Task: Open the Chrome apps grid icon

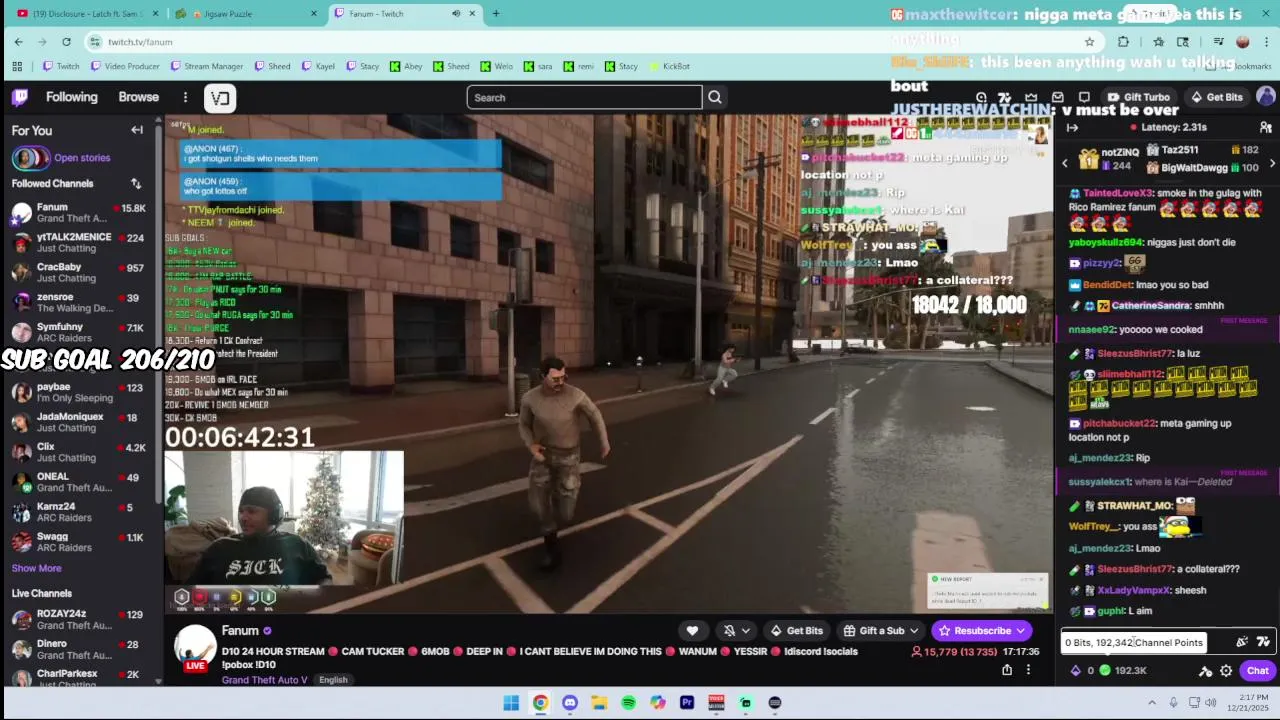Action: (x=17, y=66)
